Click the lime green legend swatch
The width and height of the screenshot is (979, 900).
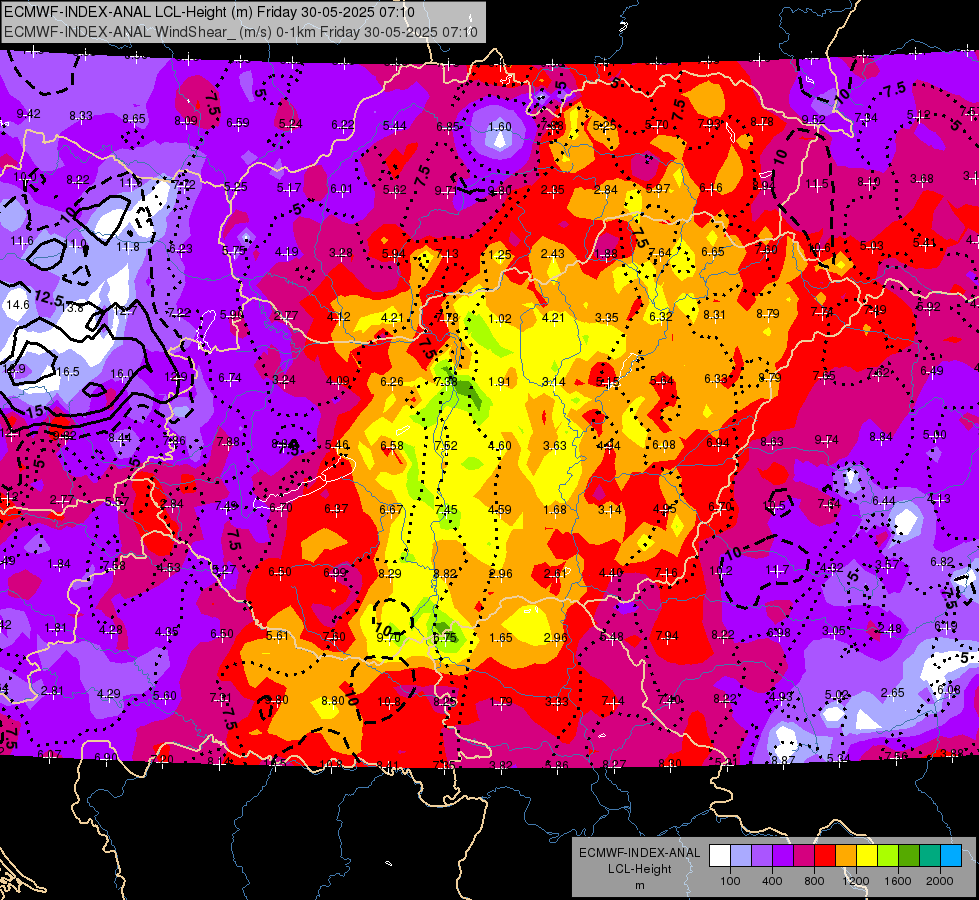pyautogui.click(x=888, y=855)
